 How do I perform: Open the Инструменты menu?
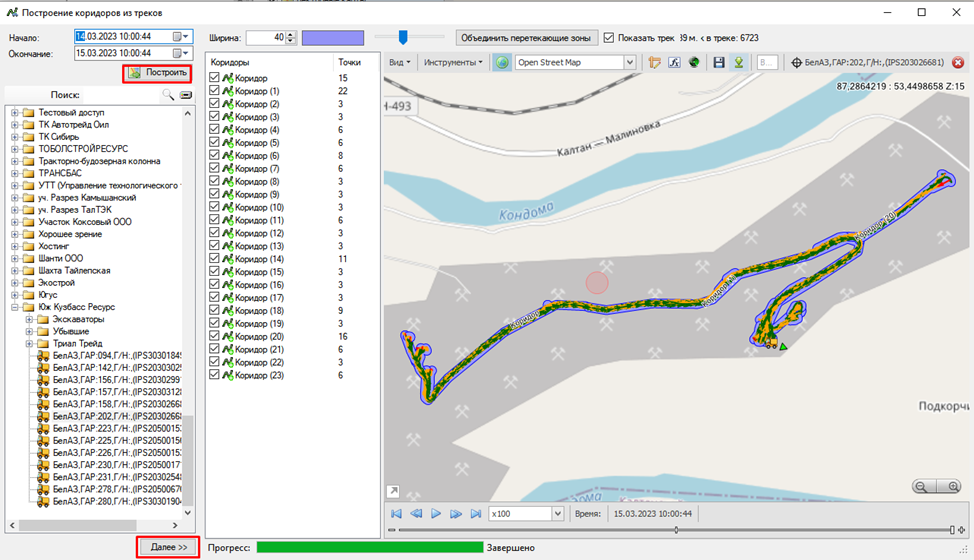[451, 63]
